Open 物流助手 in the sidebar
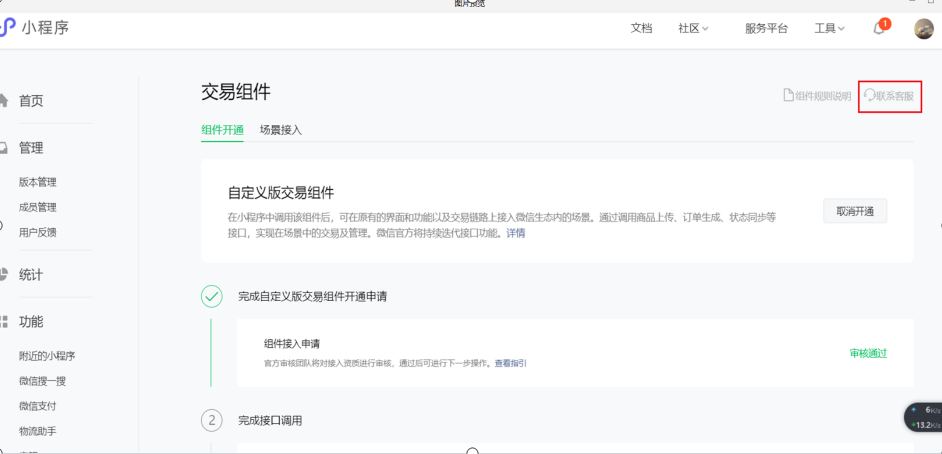The width and height of the screenshot is (942, 454). pyautogui.click(x=38, y=431)
